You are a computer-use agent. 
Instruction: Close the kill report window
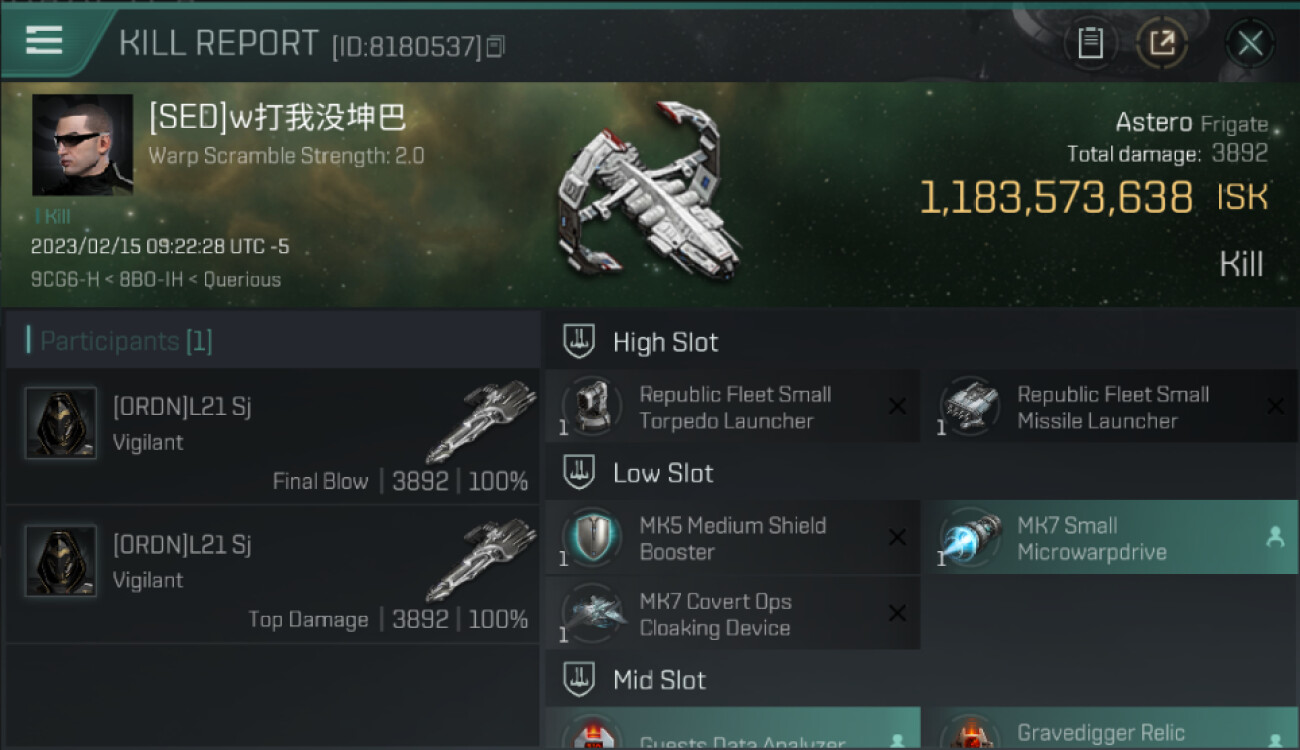click(x=1250, y=43)
